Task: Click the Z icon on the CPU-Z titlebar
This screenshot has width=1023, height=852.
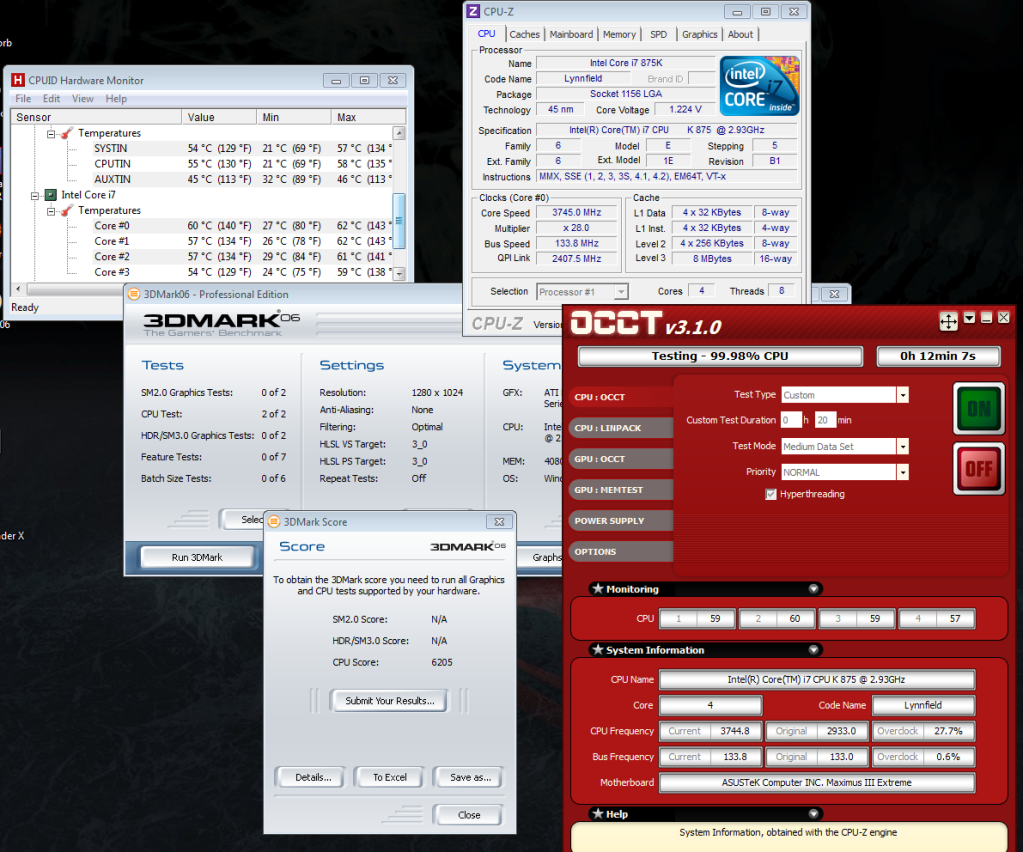Action: coord(471,11)
